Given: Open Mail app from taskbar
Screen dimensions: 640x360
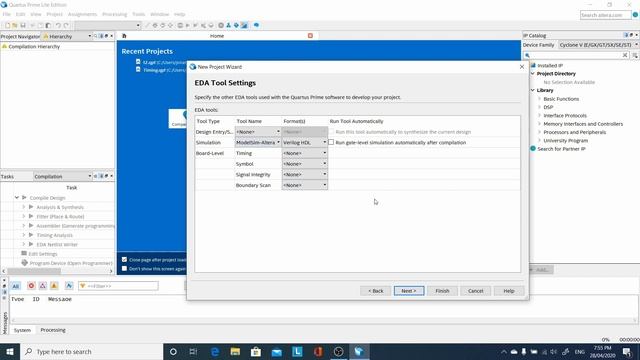Looking at the screenshot, I should (x=276, y=351).
